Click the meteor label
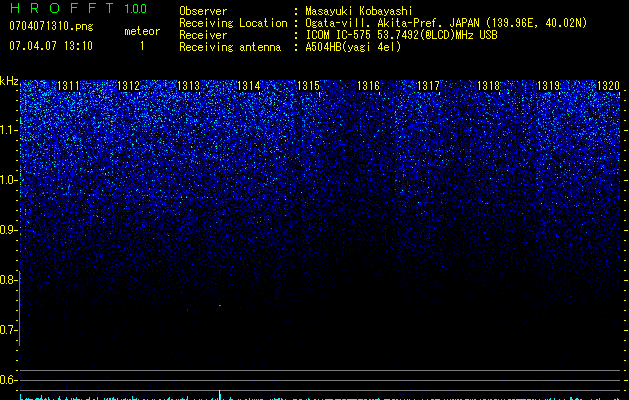Viewport: 629px width, 400px height. tap(142, 31)
